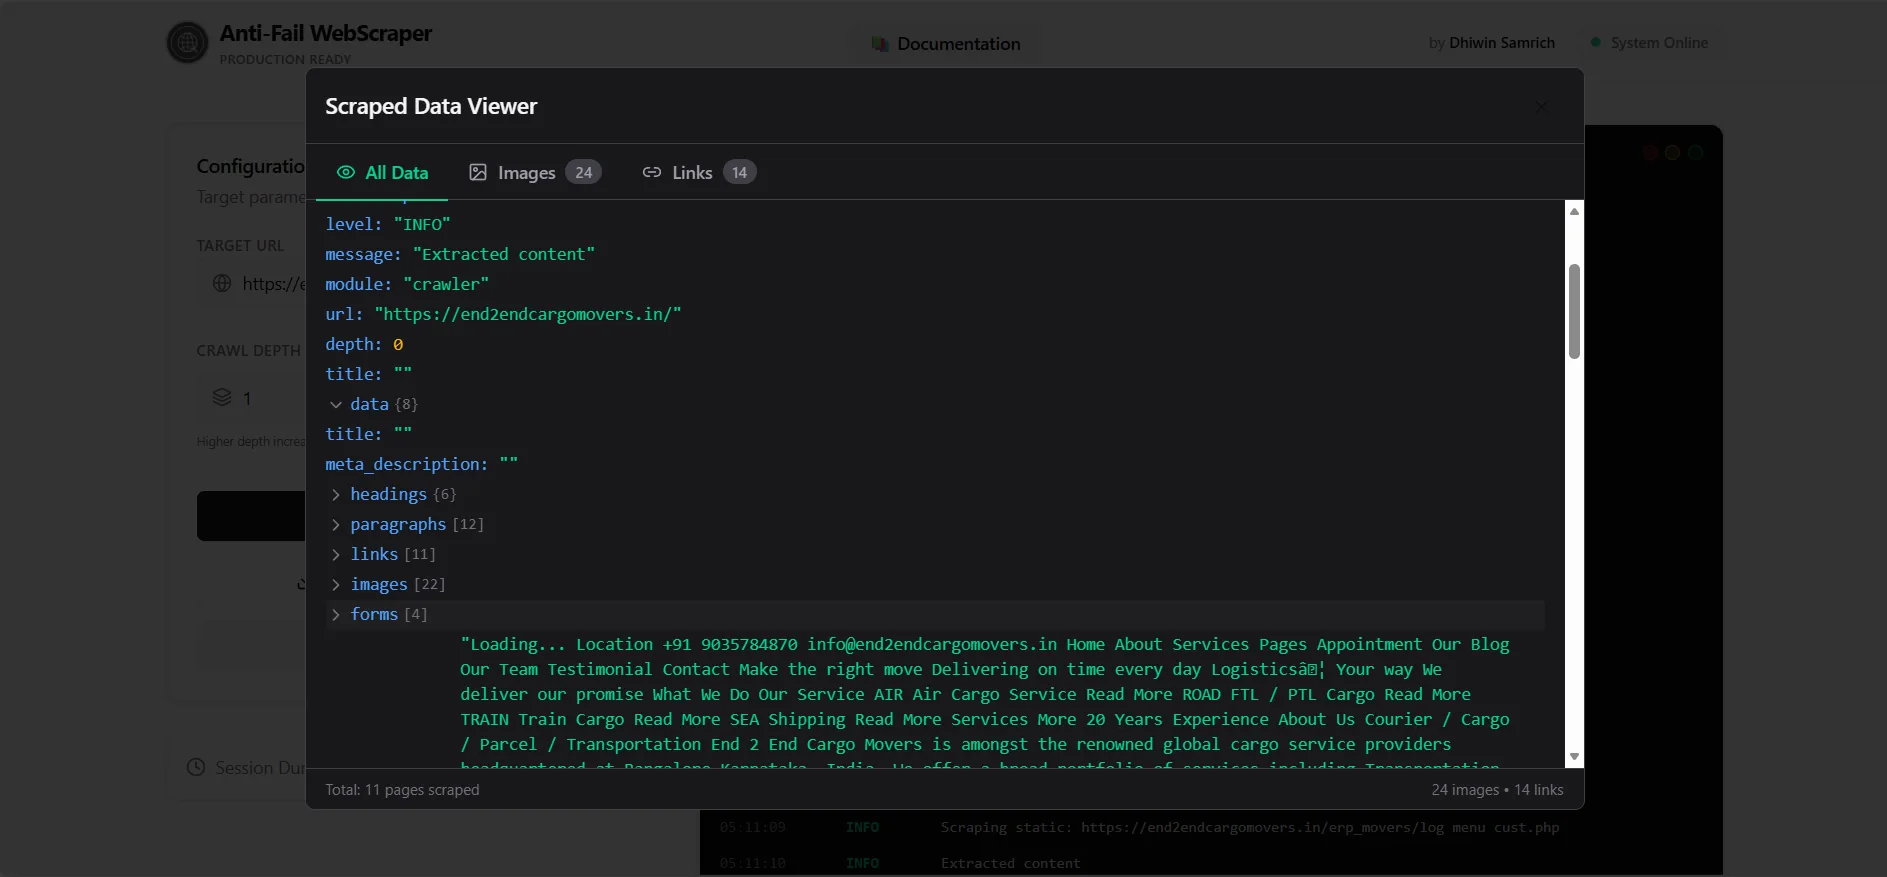
Task: Click the eye icon on All Data tab
Action: point(346,172)
